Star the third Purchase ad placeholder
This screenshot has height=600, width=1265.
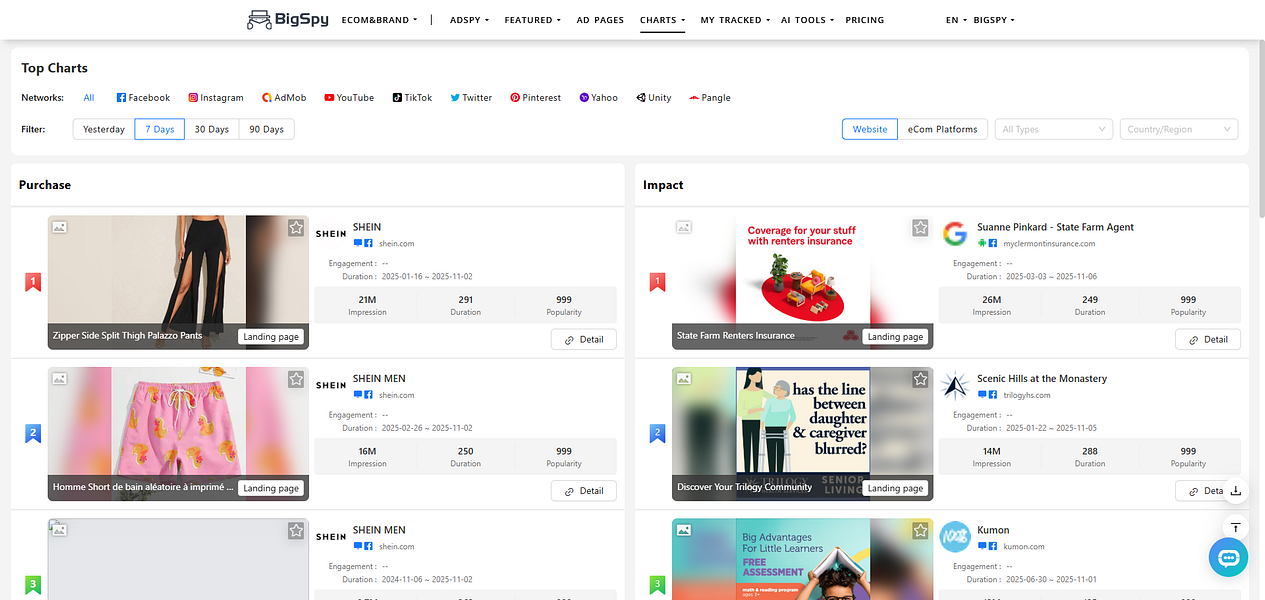(296, 531)
